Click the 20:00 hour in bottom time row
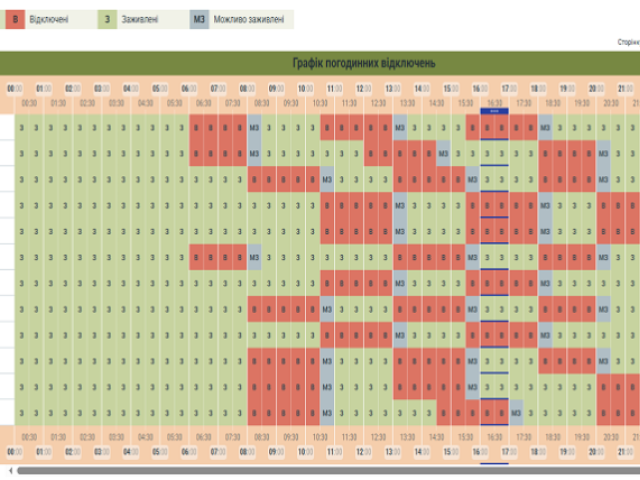640x480 pixels. point(596,452)
